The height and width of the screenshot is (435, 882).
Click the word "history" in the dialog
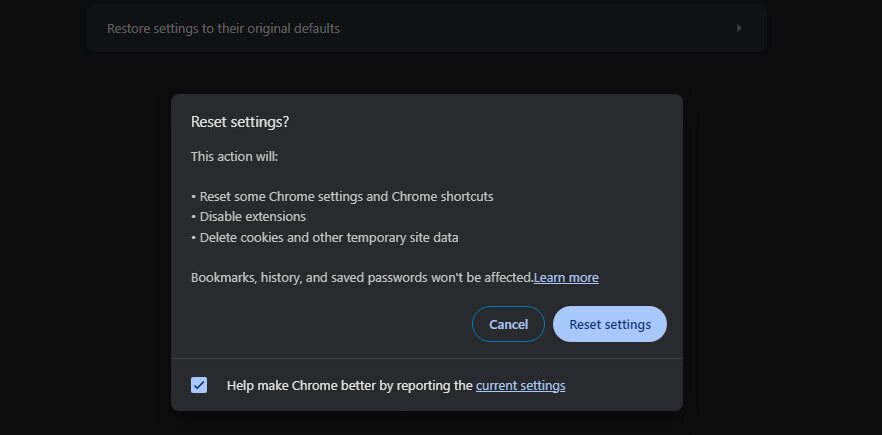pyautogui.click(x=282, y=277)
